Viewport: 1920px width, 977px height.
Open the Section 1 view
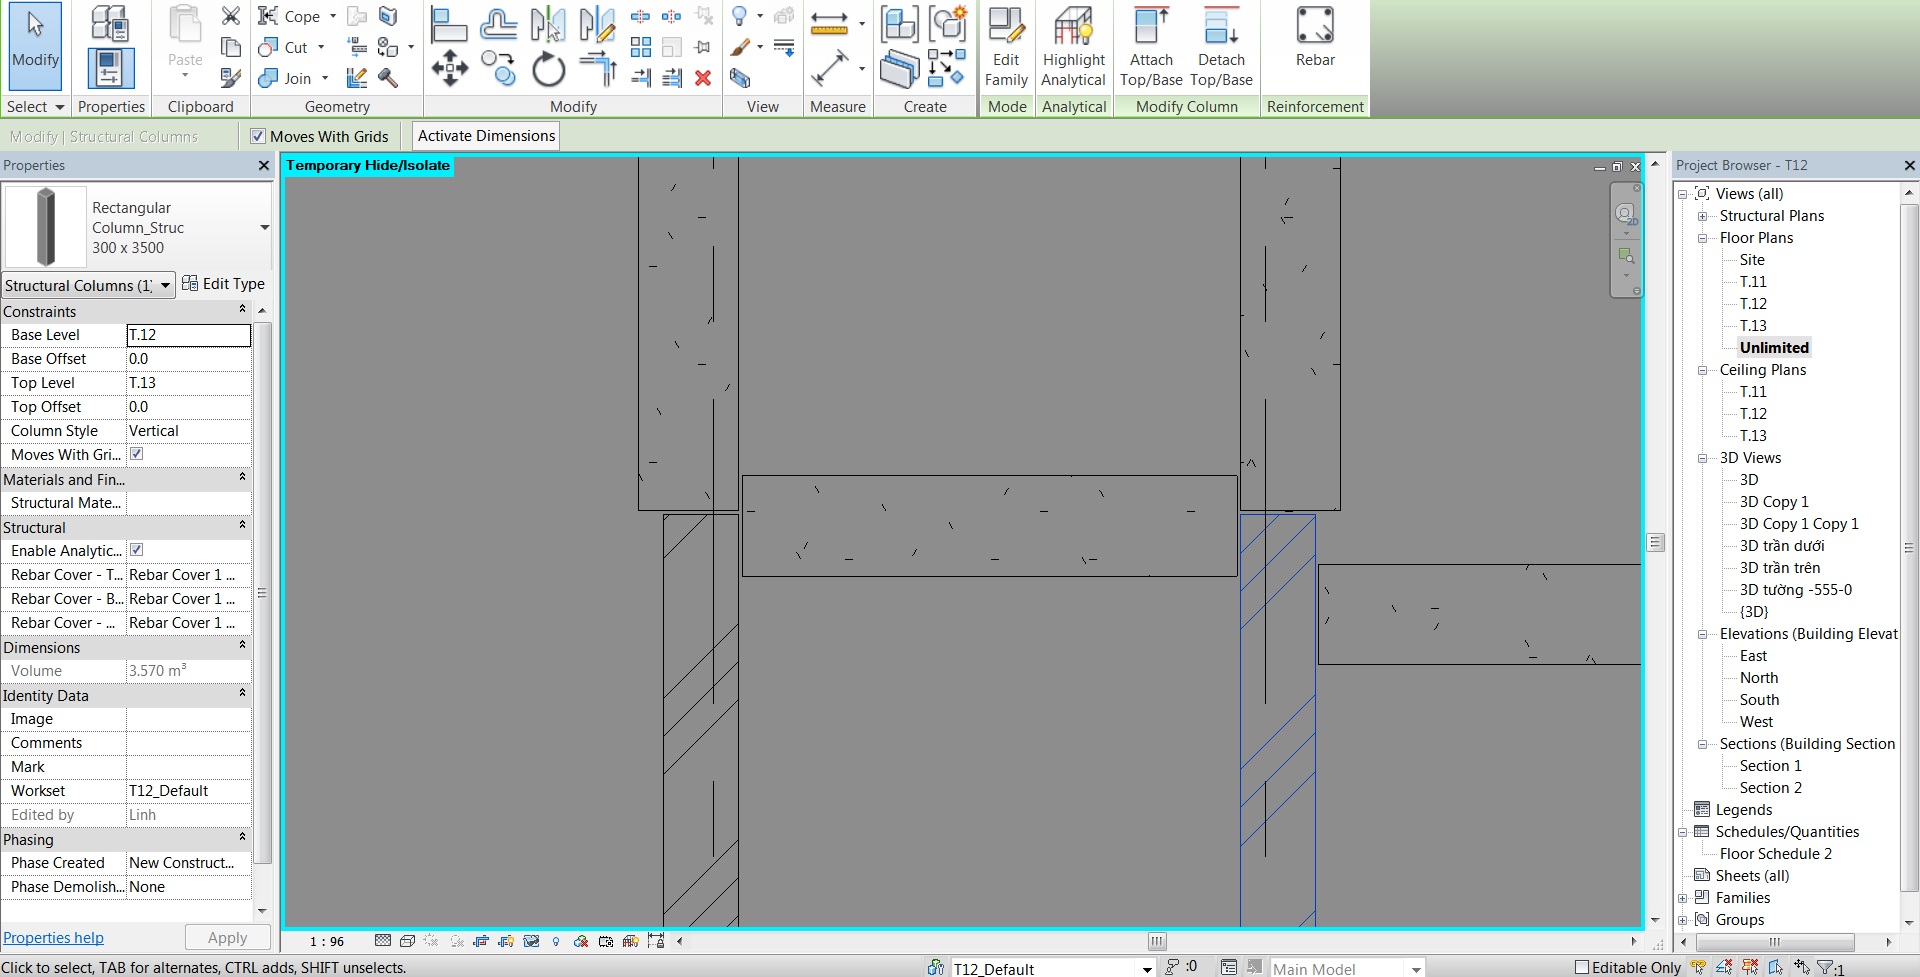[1770, 766]
